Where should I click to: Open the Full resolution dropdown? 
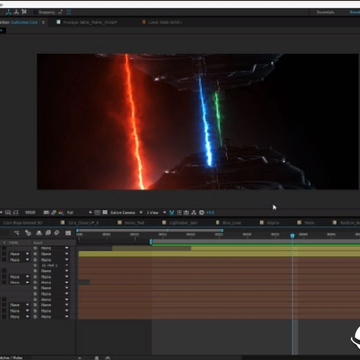(79, 213)
